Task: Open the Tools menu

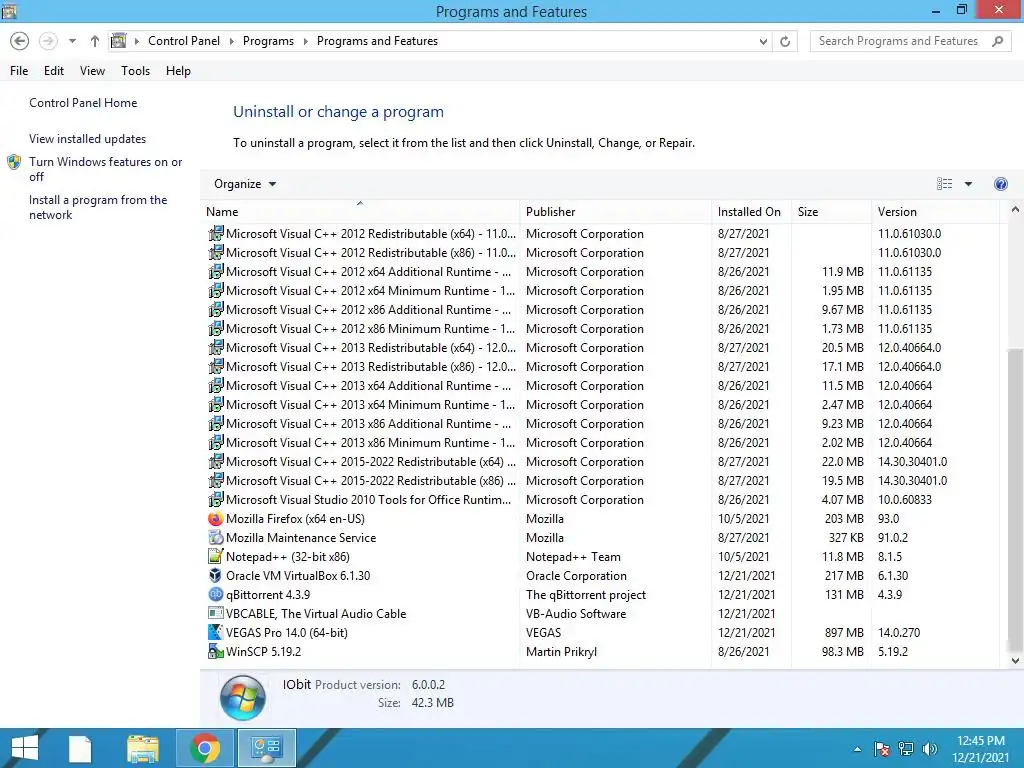Action: (135, 71)
